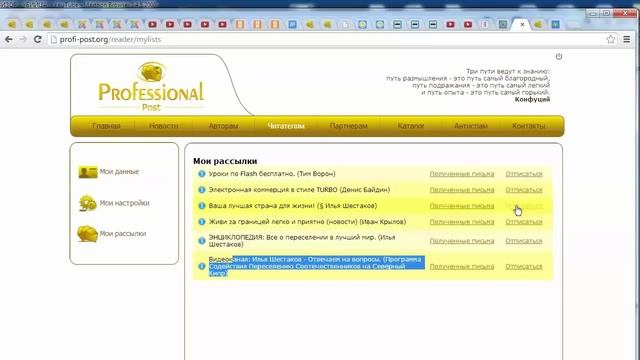Switch to the first browser tab
The width and height of the screenshot is (640, 360).
(12, 24)
